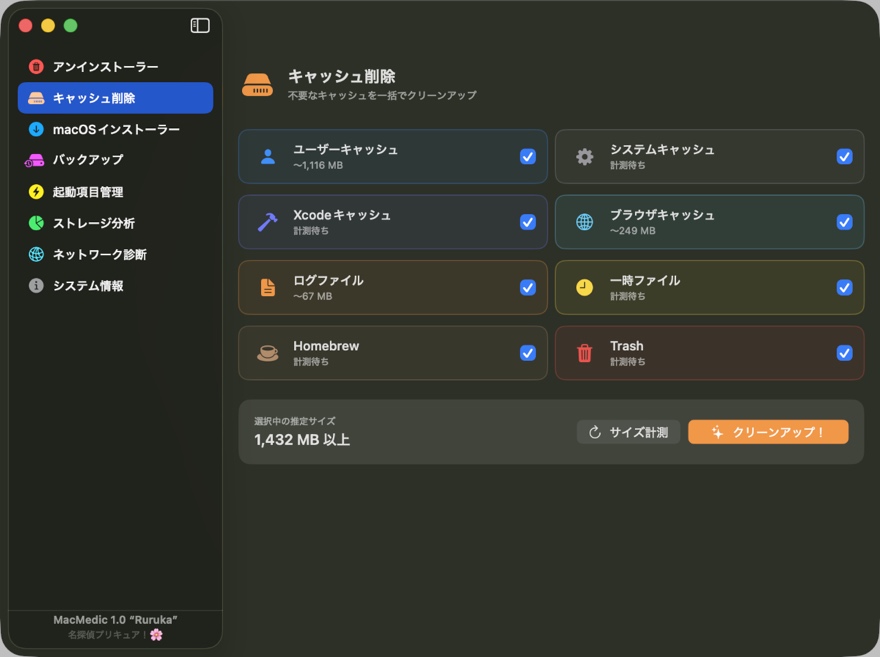The height and width of the screenshot is (657, 880).
Task: Click the macOSインストーラー download arrow icon
Action: [x=36, y=129]
